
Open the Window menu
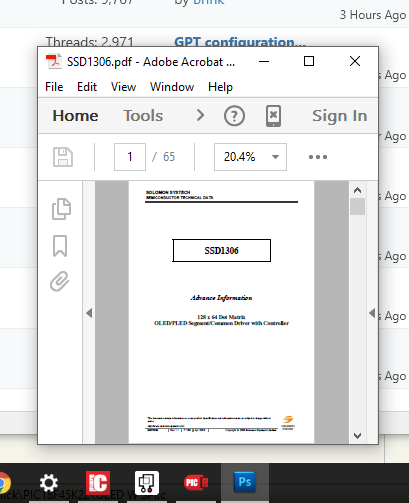(x=172, y=87)
